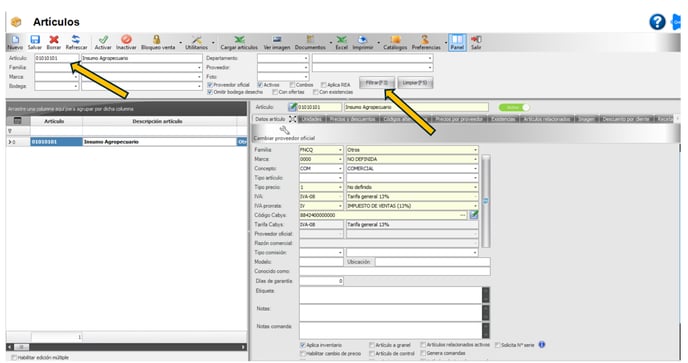Click the Borrar red X icon
688x363 pixels.
54,40
